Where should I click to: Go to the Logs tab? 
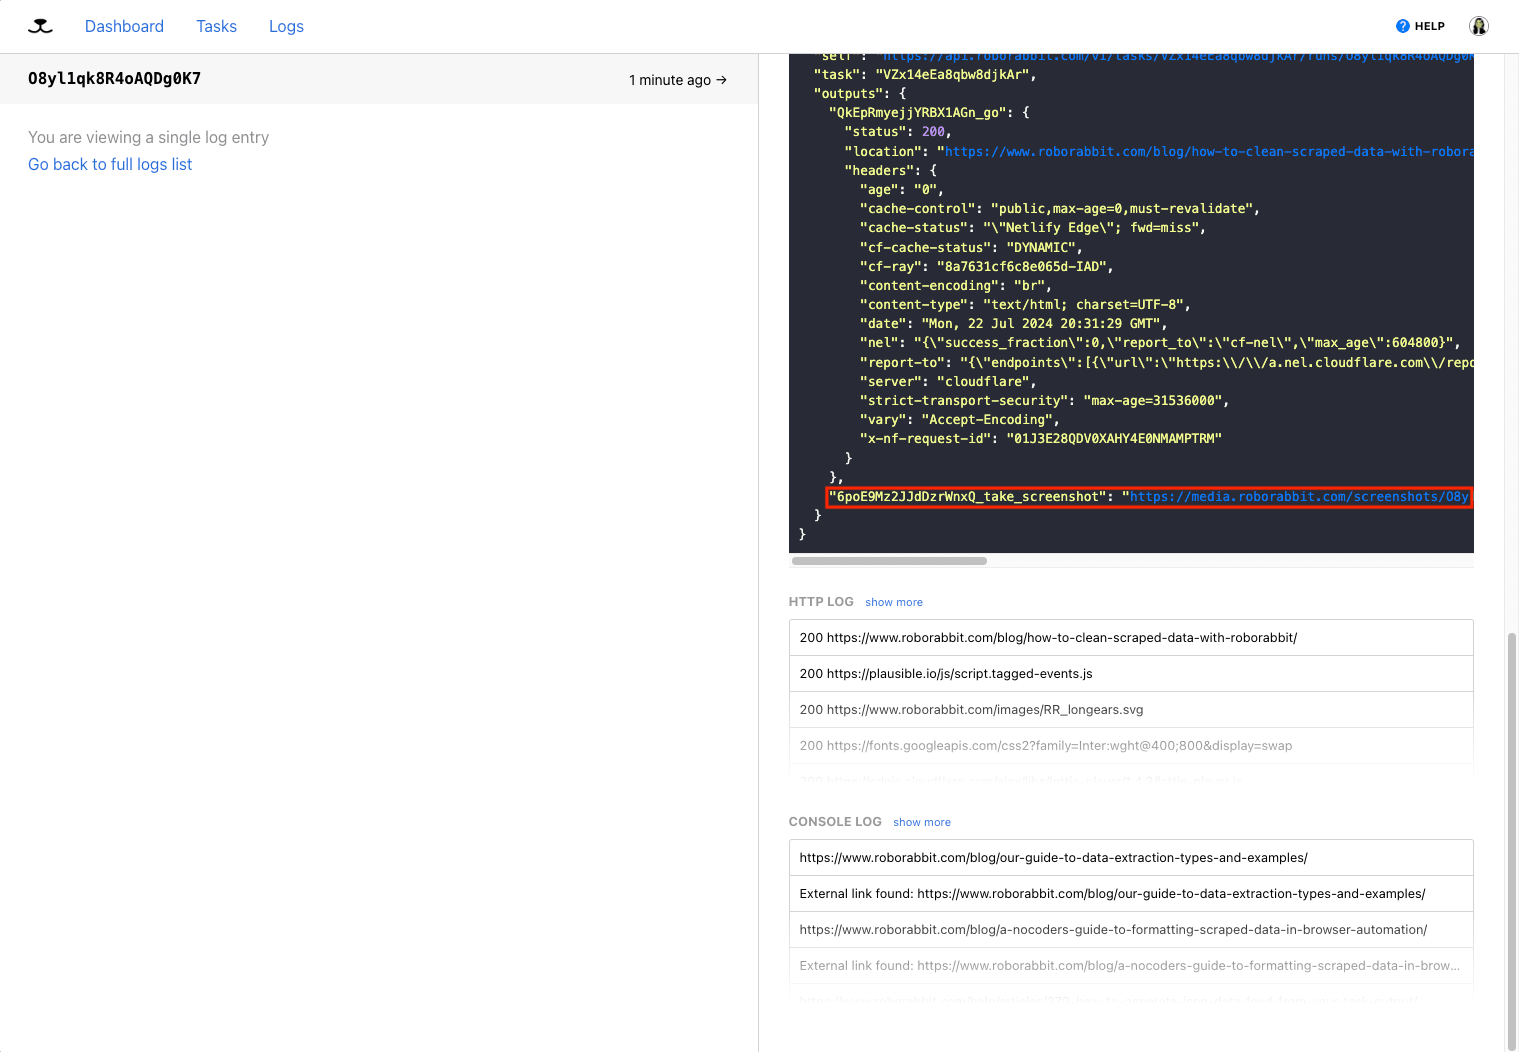click(286, 26)
